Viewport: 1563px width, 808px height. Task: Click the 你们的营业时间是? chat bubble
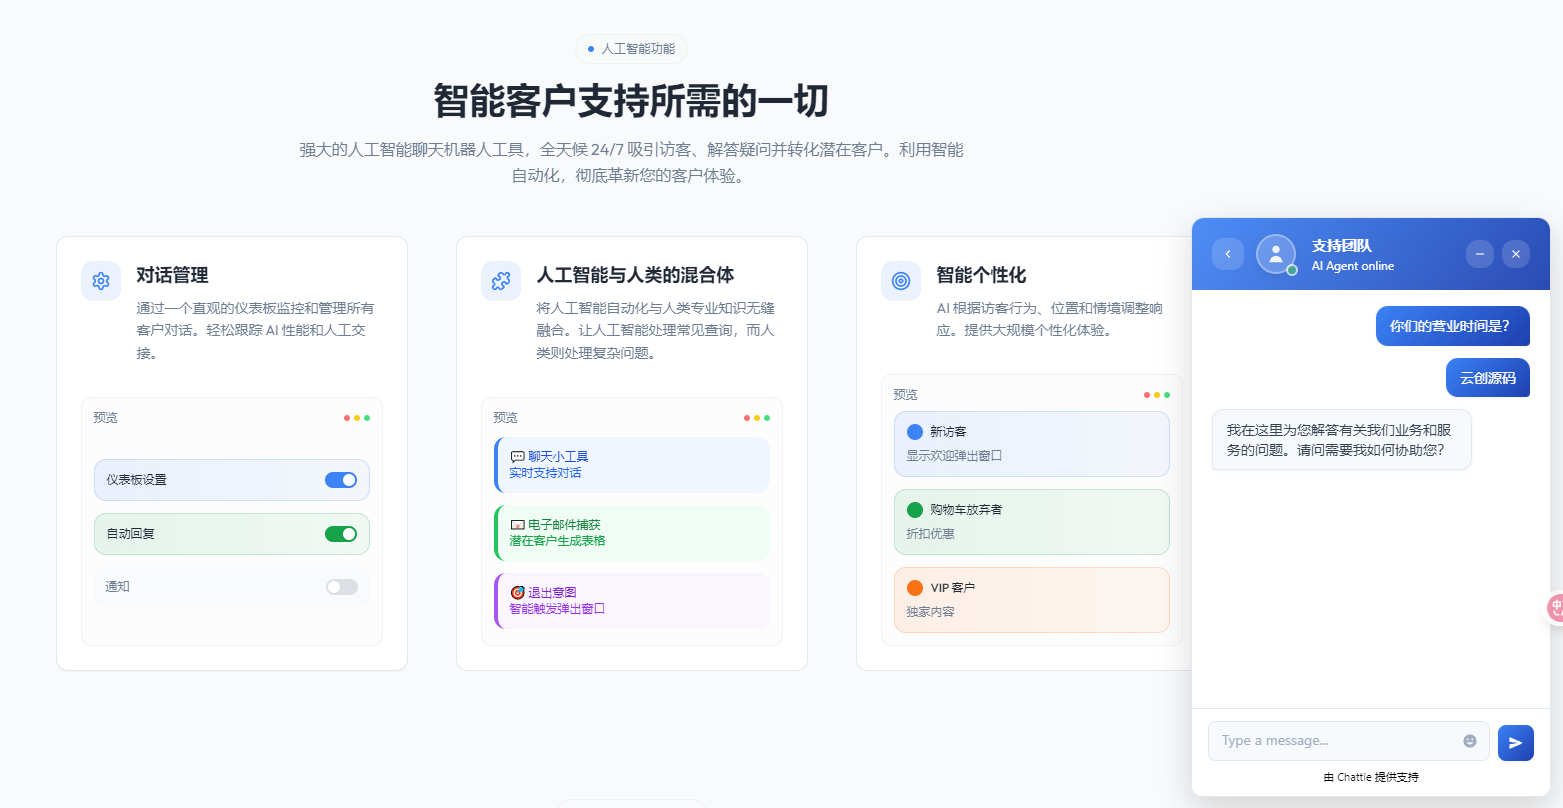1453,326
